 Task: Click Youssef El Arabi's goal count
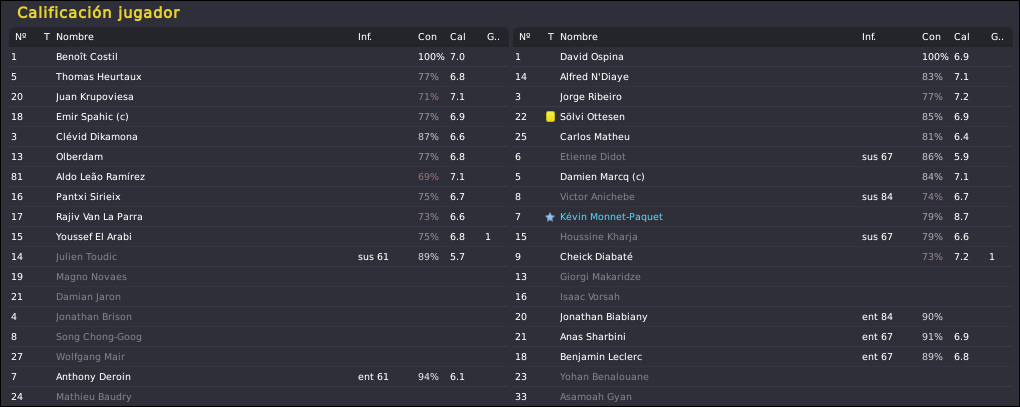tap(488, 237)
